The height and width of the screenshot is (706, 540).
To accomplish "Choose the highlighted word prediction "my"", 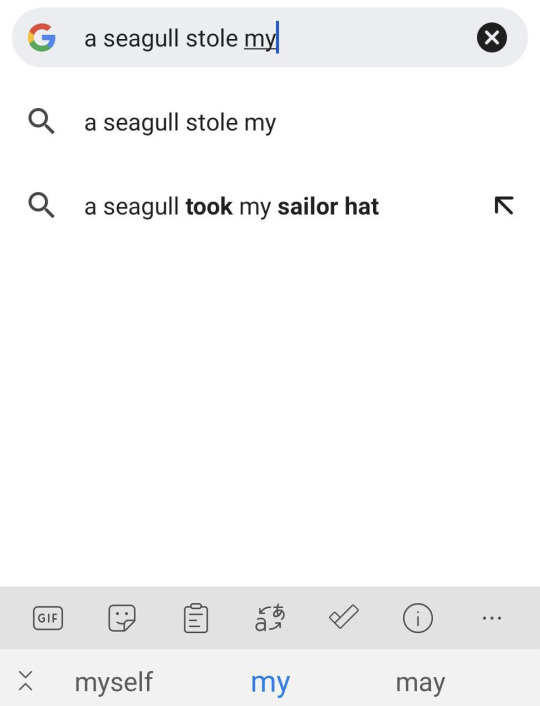I will [270, 683].
